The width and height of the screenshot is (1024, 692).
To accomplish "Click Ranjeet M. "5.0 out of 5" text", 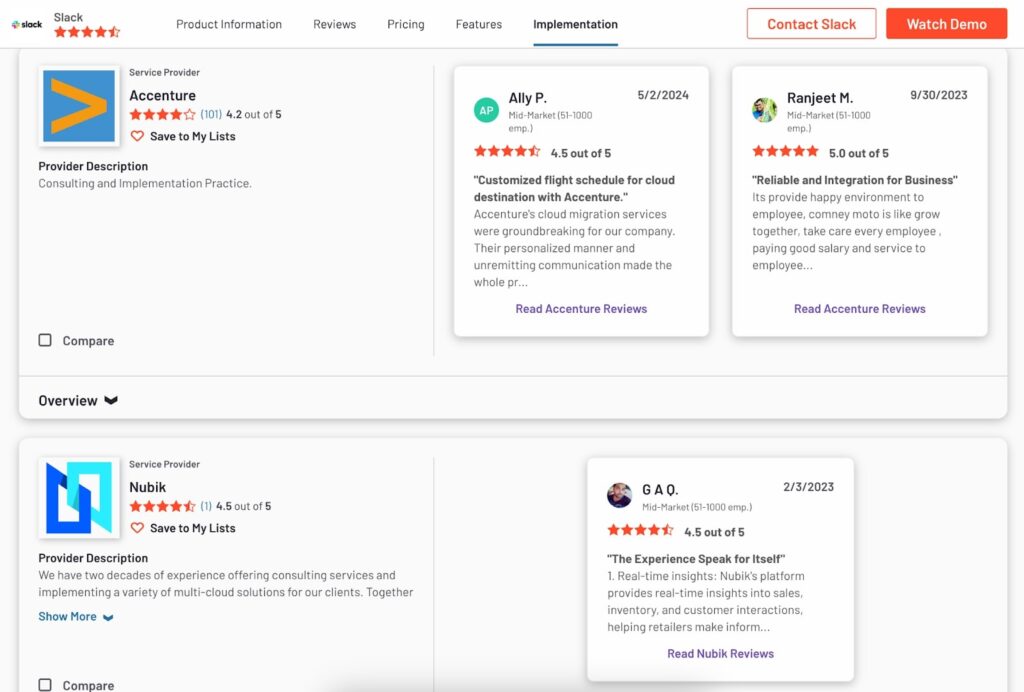I will (859, 153).
